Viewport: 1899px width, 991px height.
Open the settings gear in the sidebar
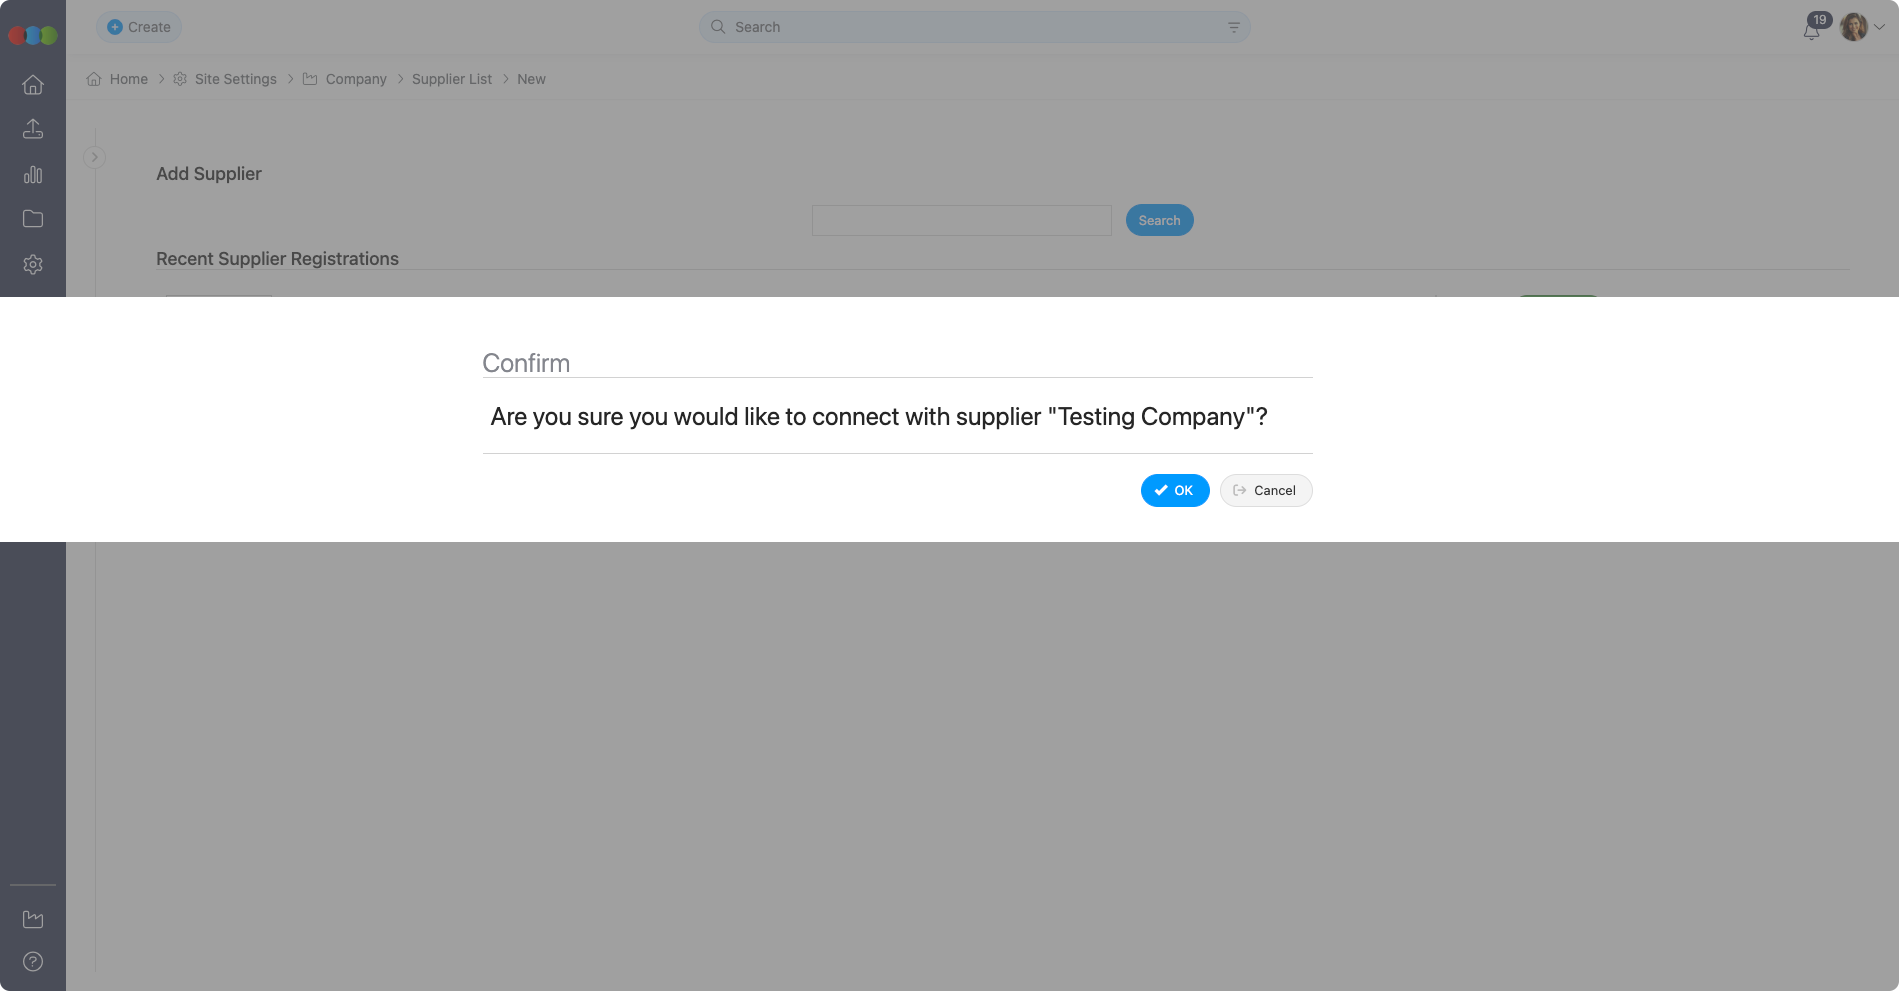33,264
